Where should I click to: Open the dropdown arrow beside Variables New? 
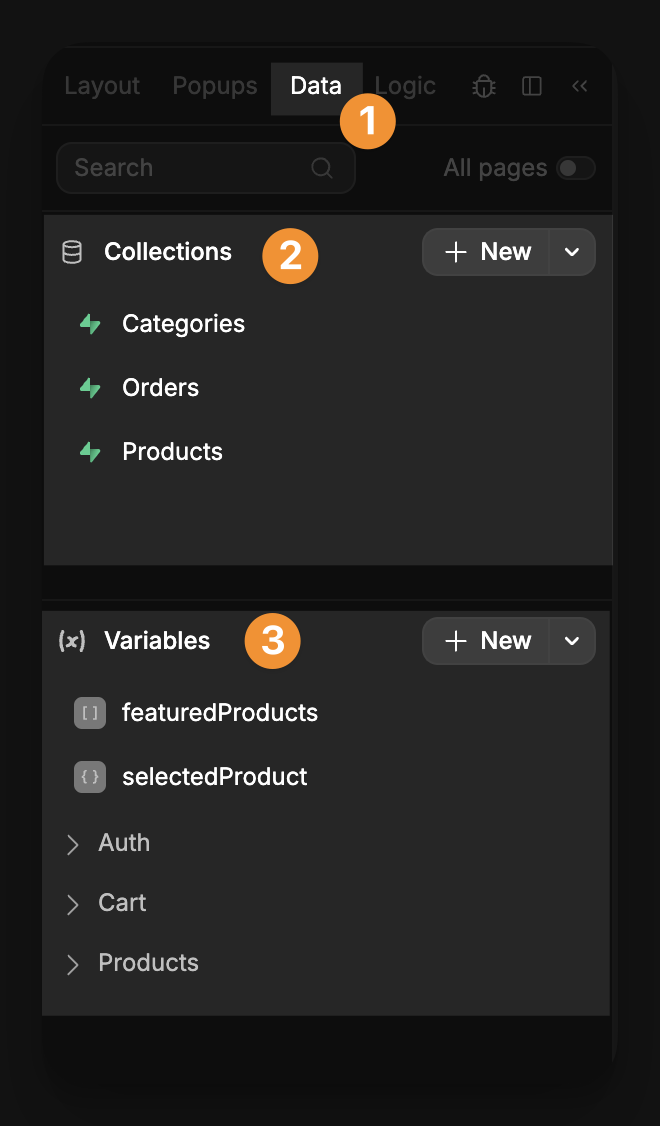click(571, 640)
